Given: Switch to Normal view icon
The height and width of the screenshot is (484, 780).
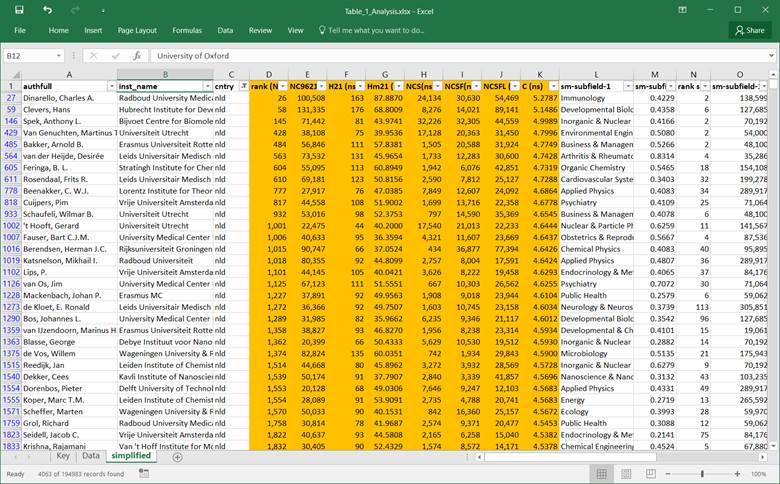Looking at the screenshot, I should pyautogui.click(x=601, y=474).
